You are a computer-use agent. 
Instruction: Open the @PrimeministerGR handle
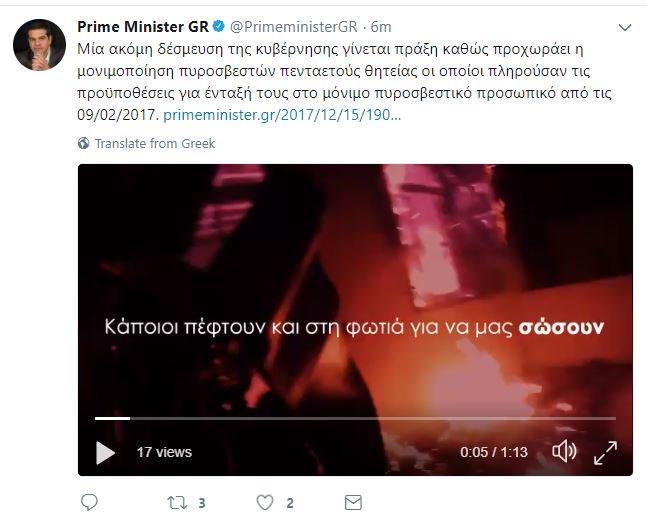[x=293, y=27]
